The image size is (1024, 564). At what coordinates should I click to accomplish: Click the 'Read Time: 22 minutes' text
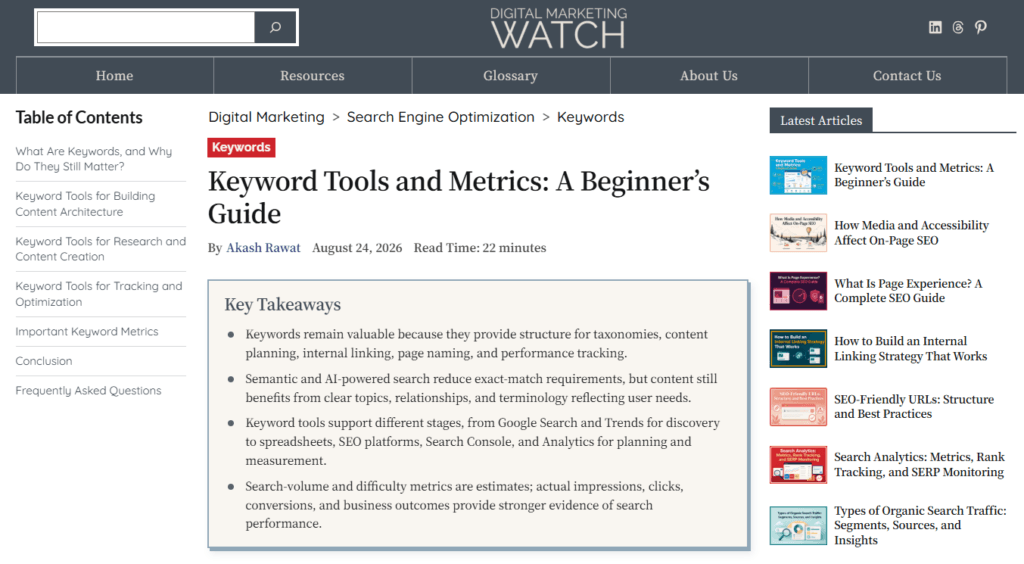pyautogui.click(x=480, y=248)
